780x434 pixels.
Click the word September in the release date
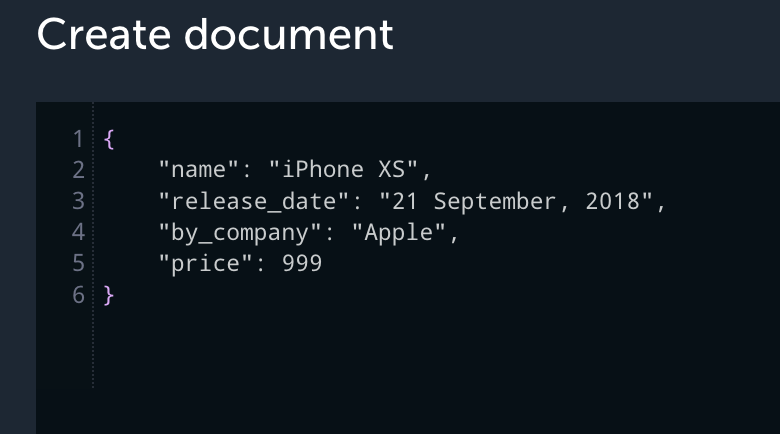[x=495, y=202]
